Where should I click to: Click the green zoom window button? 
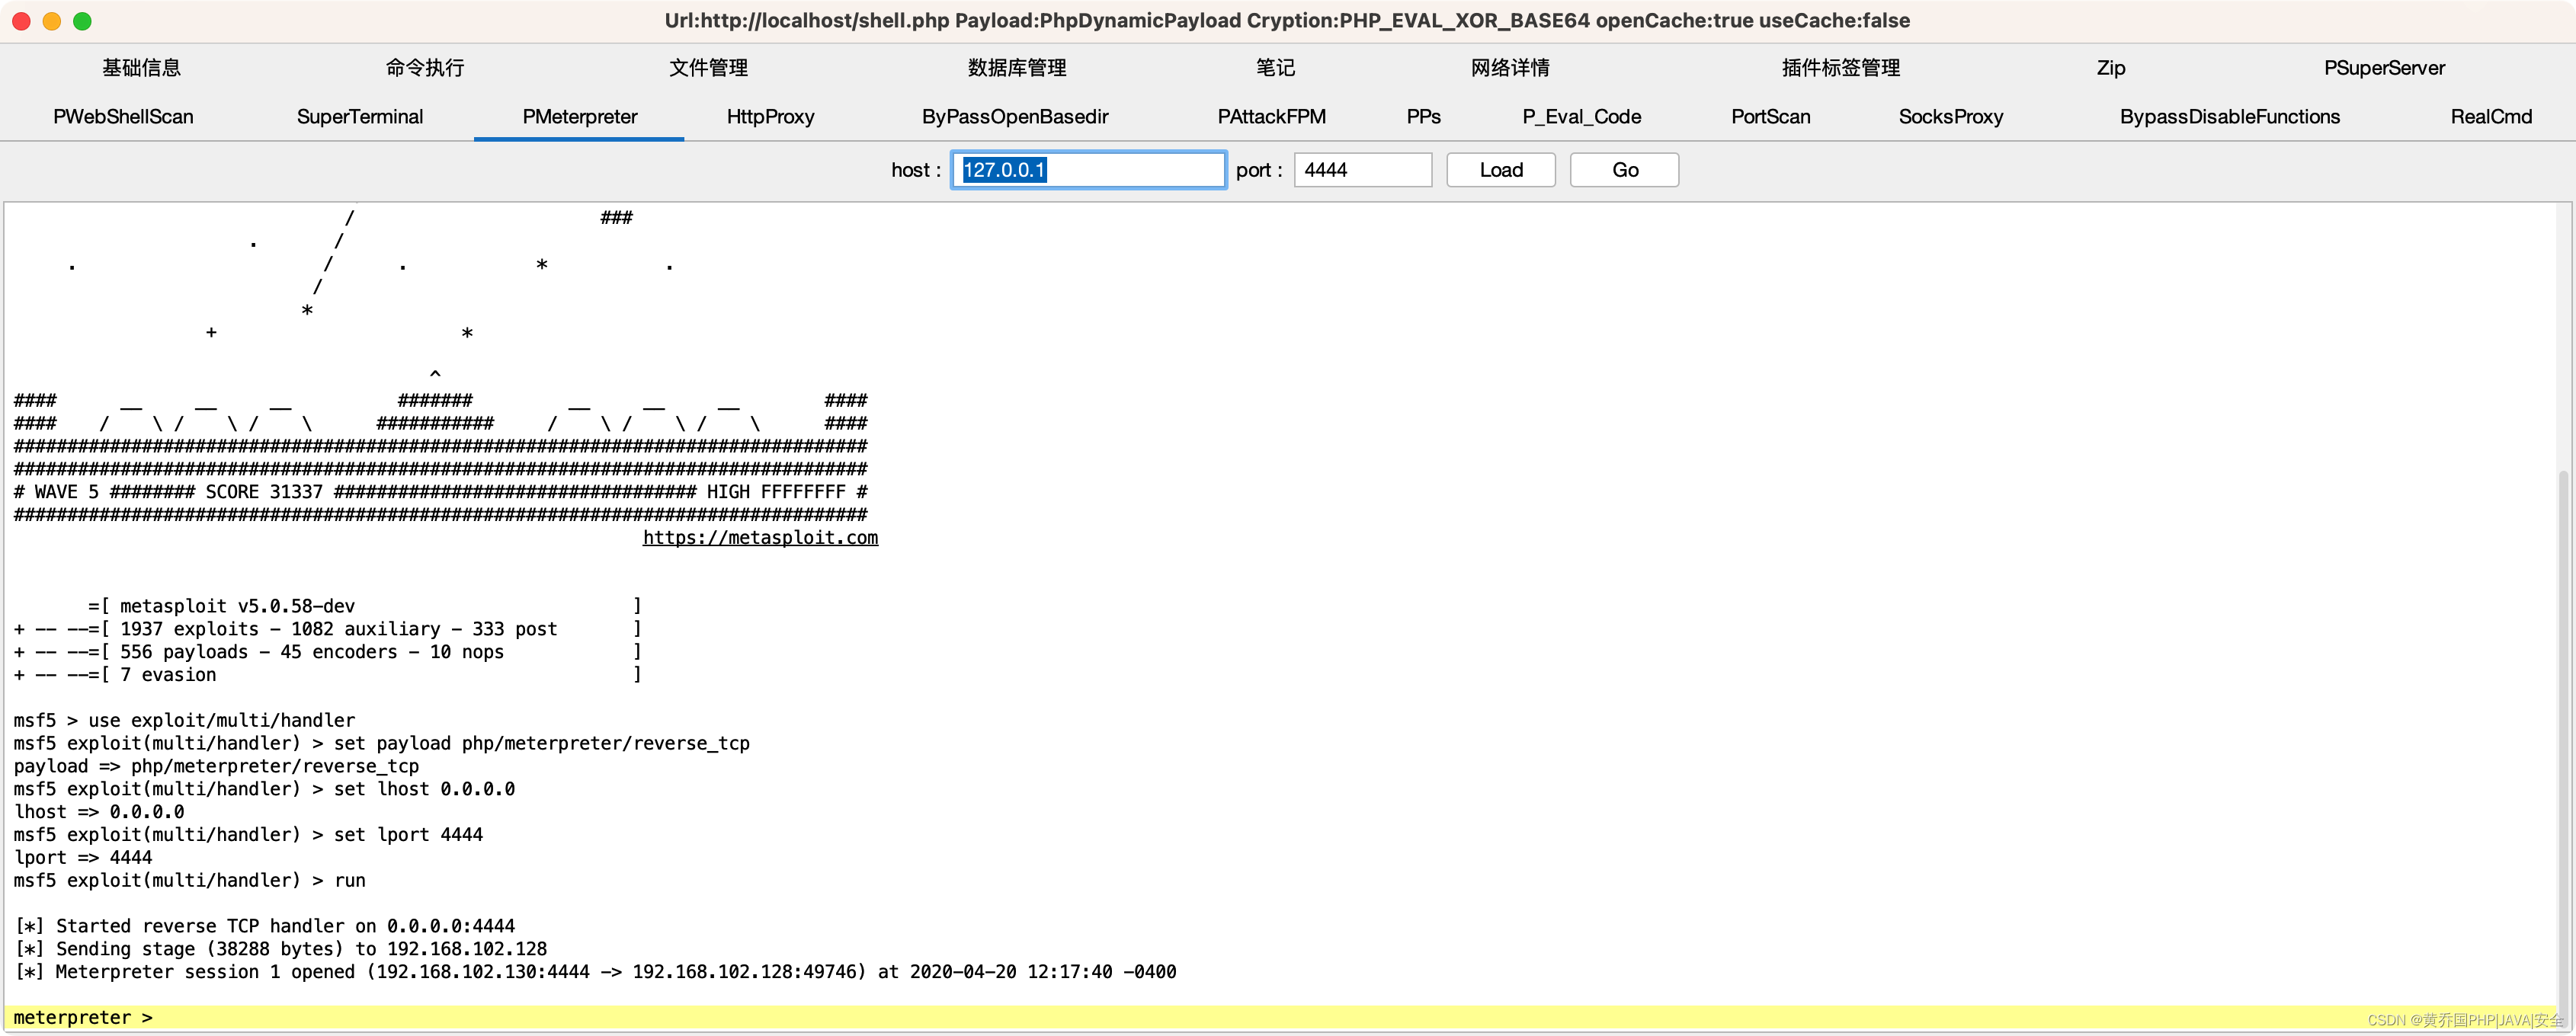[x=82, y=21]
